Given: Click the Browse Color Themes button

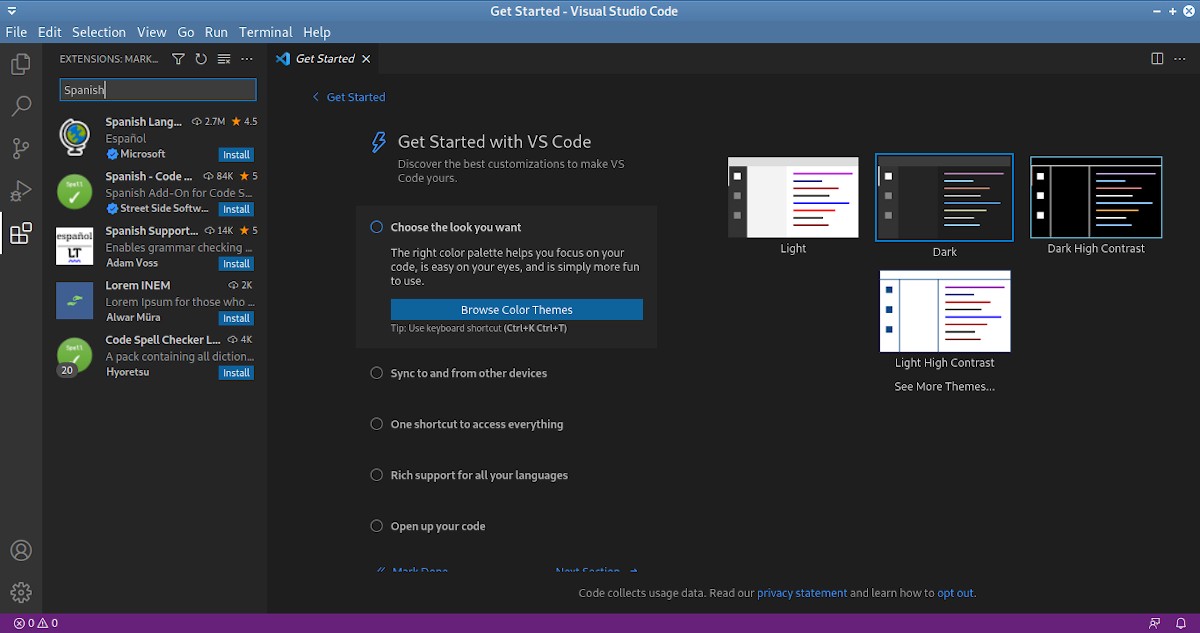Looking at the screenshot, I should 516,310.
